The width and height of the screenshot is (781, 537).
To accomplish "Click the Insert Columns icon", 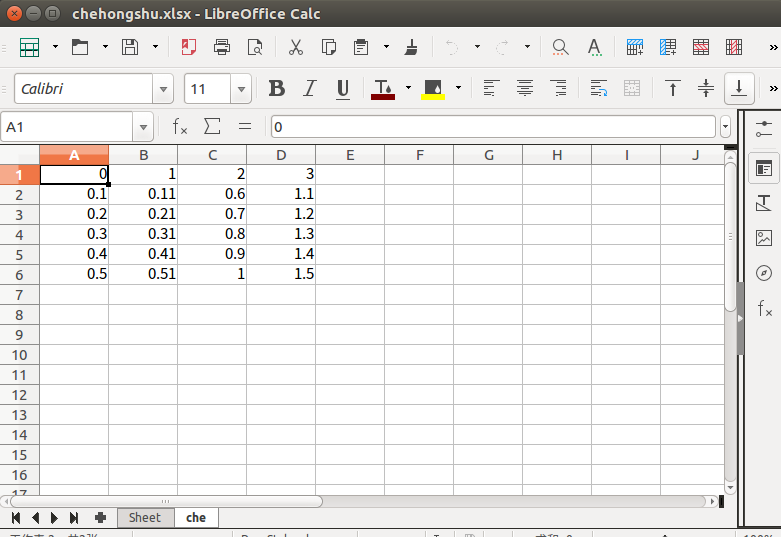I will point(668,47).
